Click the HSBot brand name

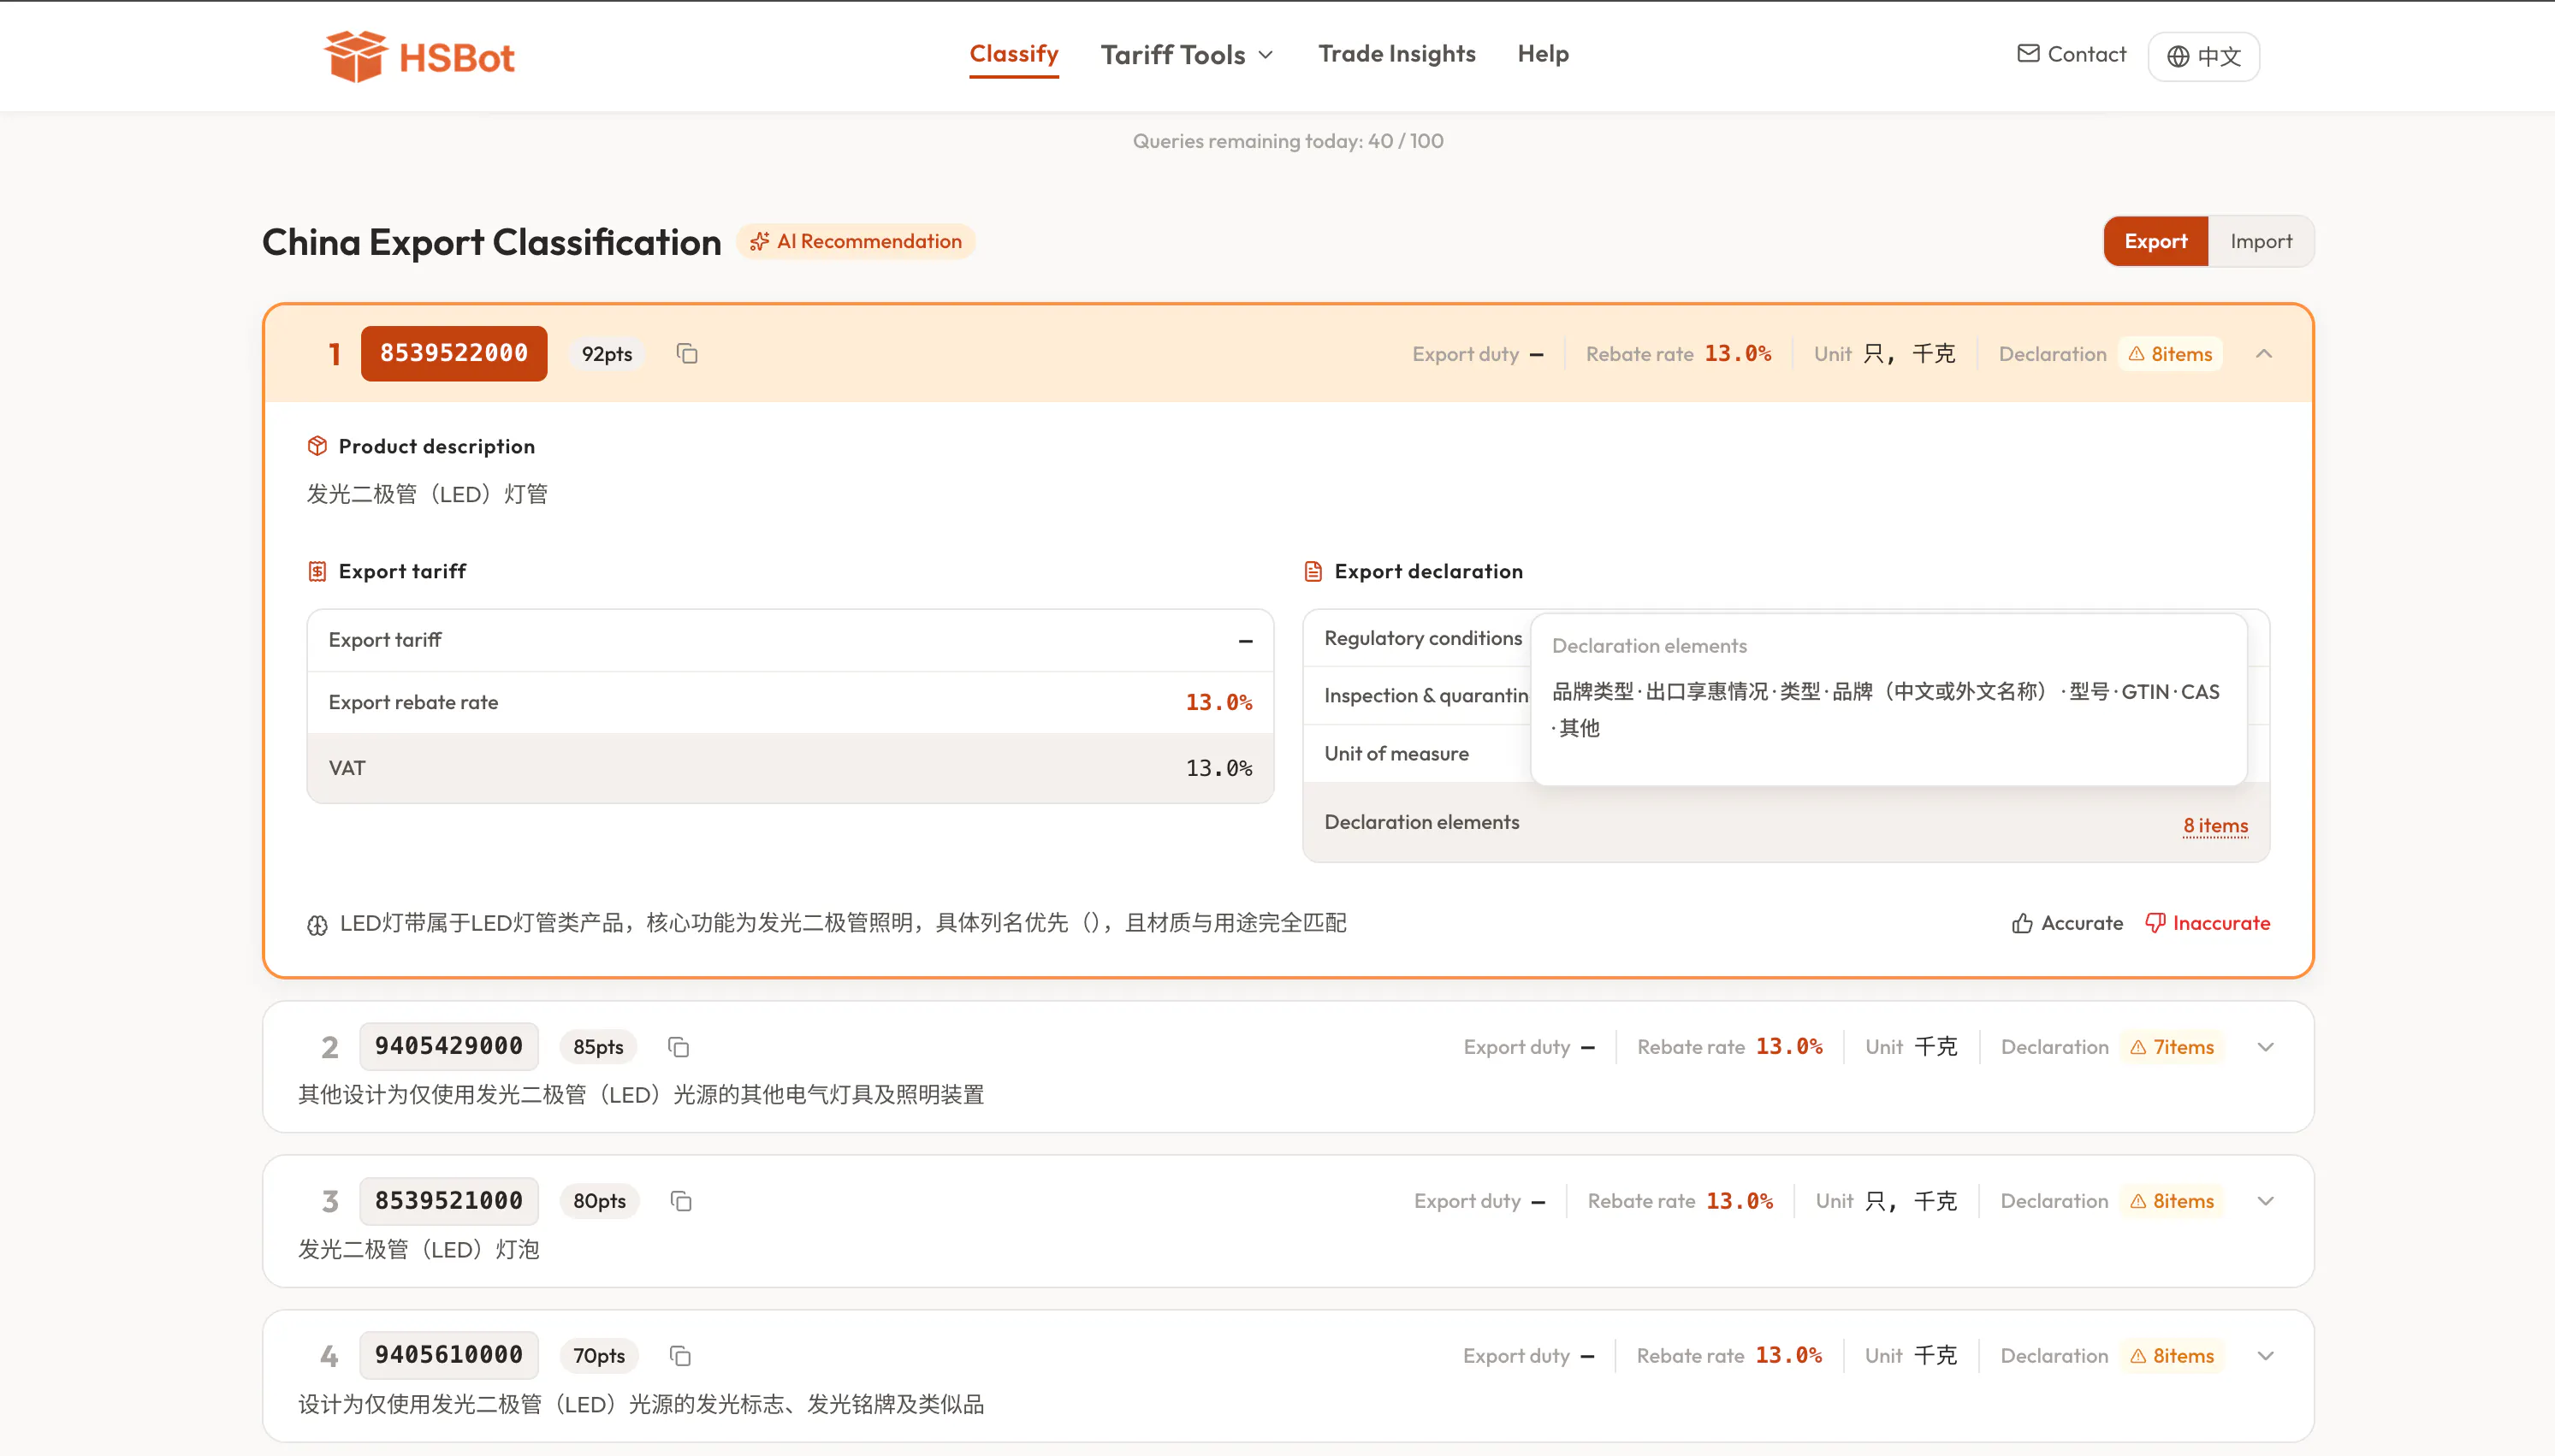[x=457, y=58]
